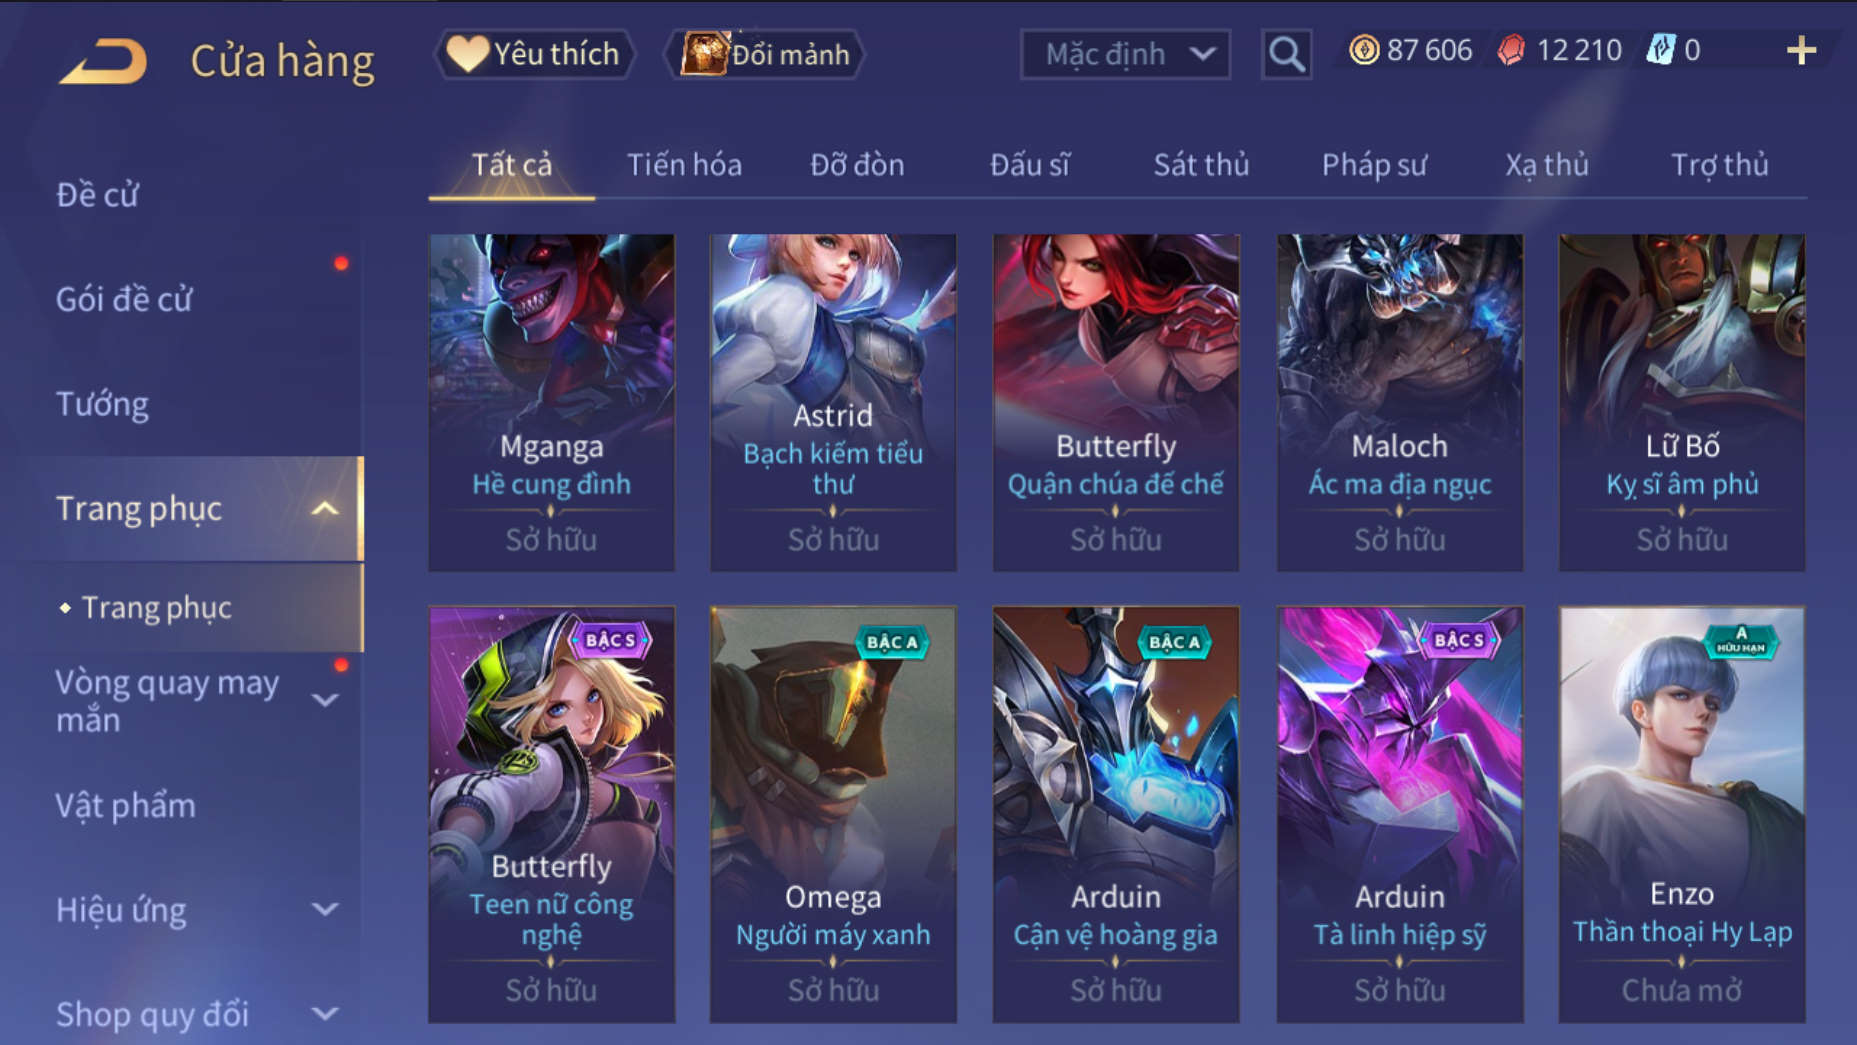Open Đổi mảnh fragment exchange chest
This screenshot has height=1045, width=1857.
765,54
